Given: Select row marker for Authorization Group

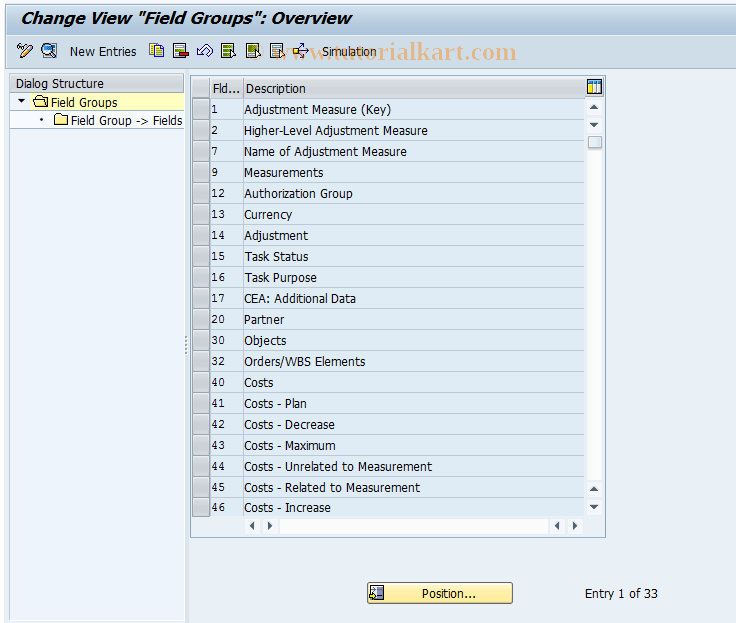Looking at the screenshot, I should click(201, 193).
